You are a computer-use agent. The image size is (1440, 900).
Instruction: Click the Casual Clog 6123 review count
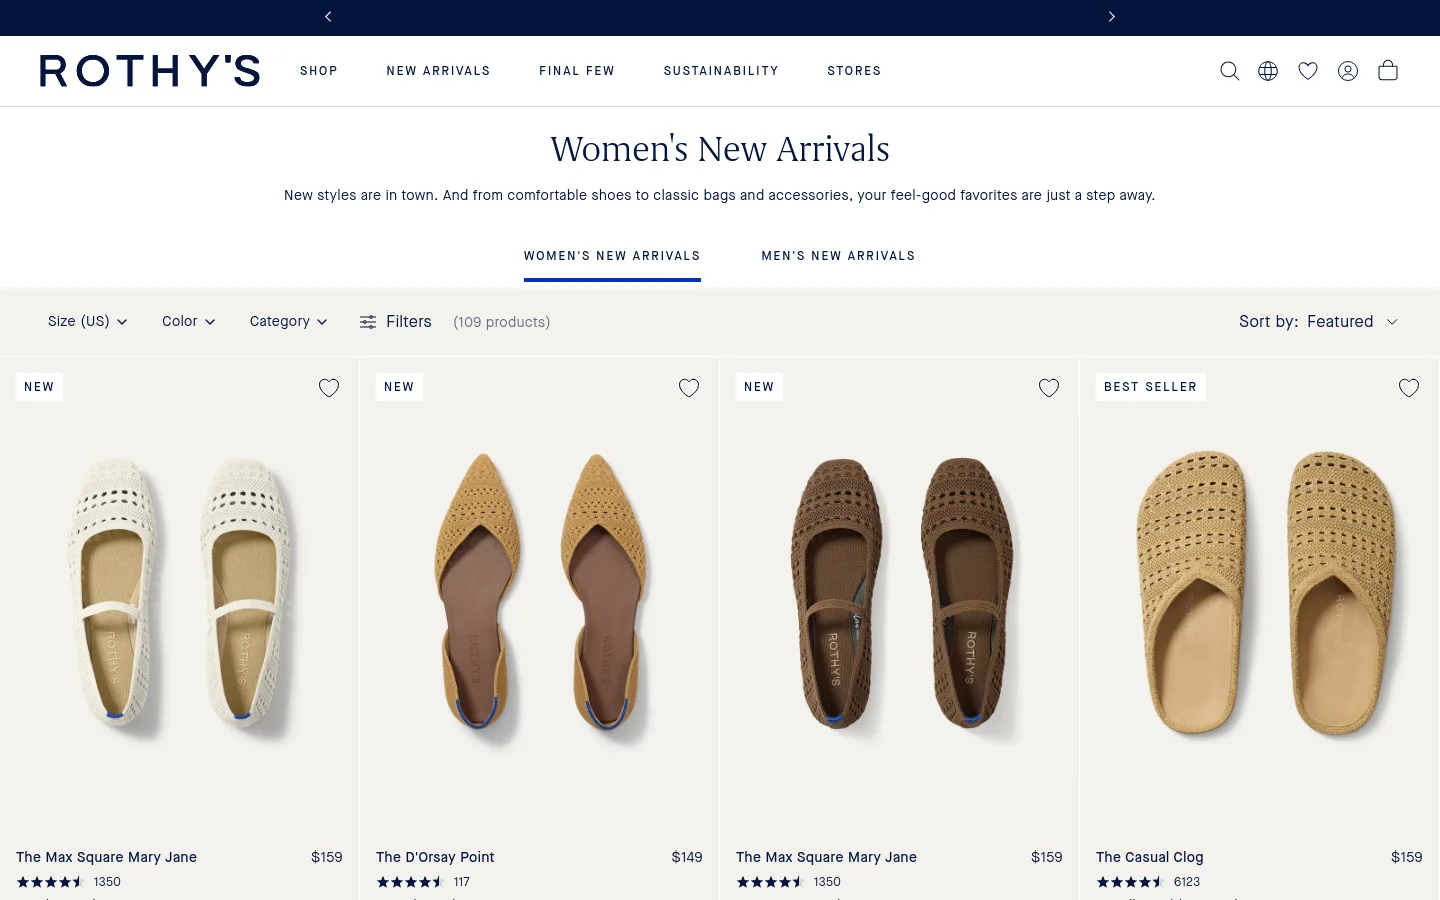pos(1187,882)
